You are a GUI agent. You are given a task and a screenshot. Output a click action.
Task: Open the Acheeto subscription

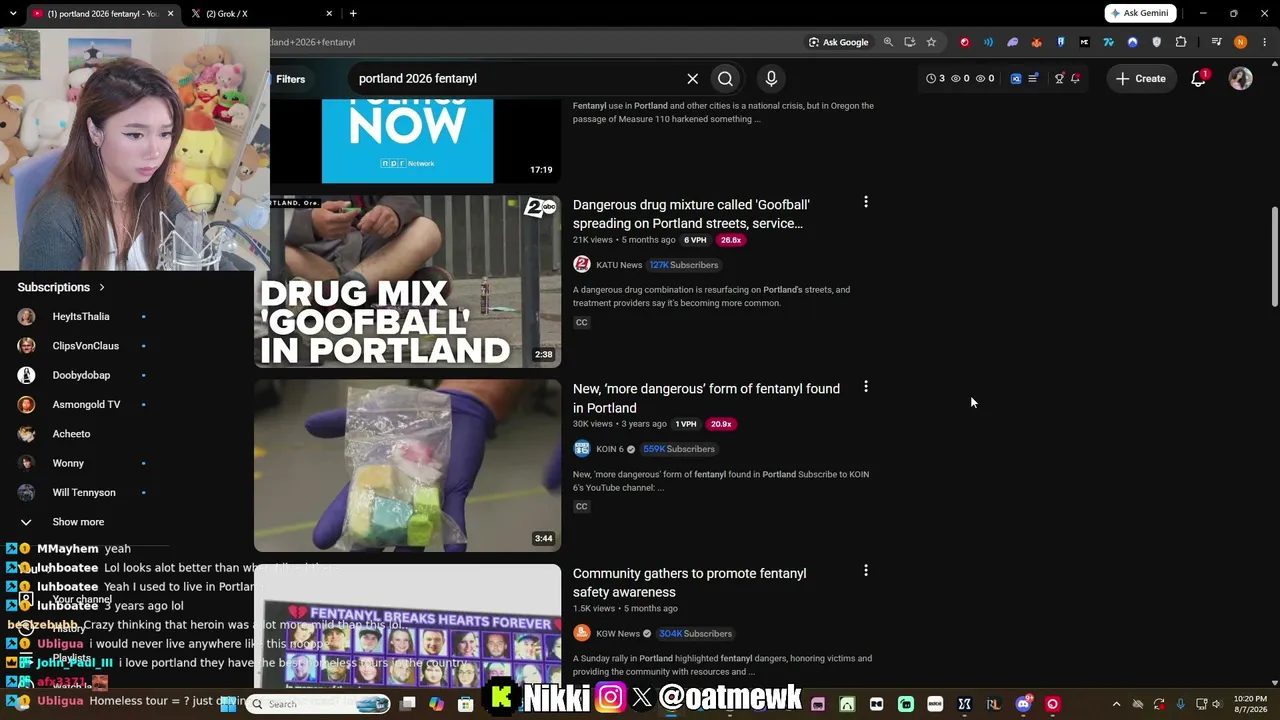(71, 434)
